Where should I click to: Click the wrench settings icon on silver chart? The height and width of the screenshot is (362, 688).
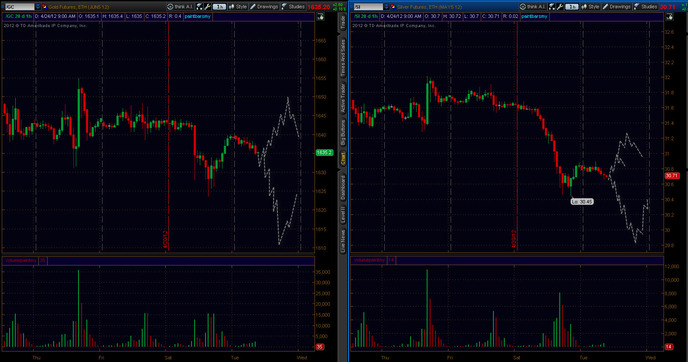[560, 7]
